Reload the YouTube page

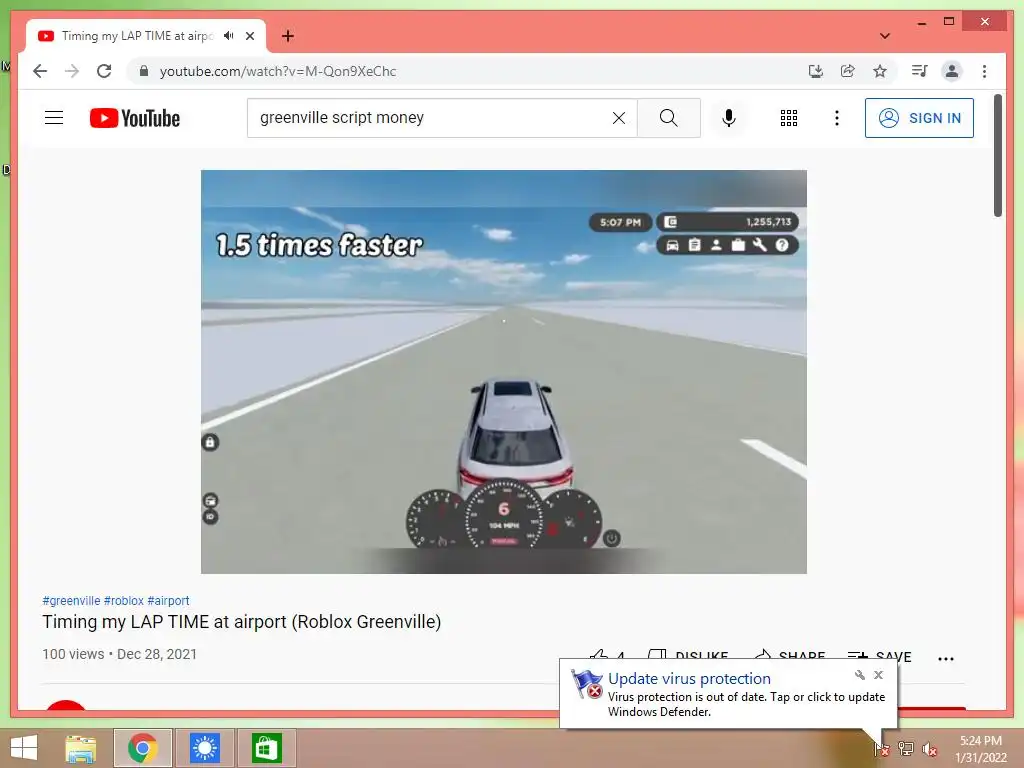click(x=104, y=71)
